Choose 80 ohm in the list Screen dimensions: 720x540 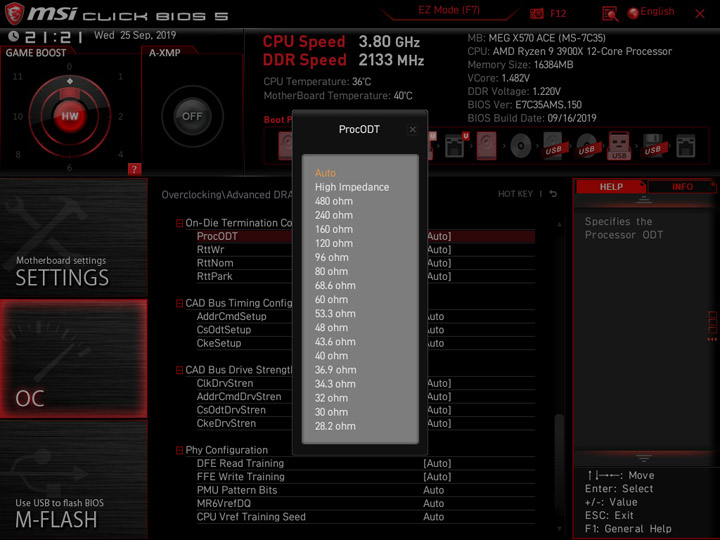pos(331,272)
